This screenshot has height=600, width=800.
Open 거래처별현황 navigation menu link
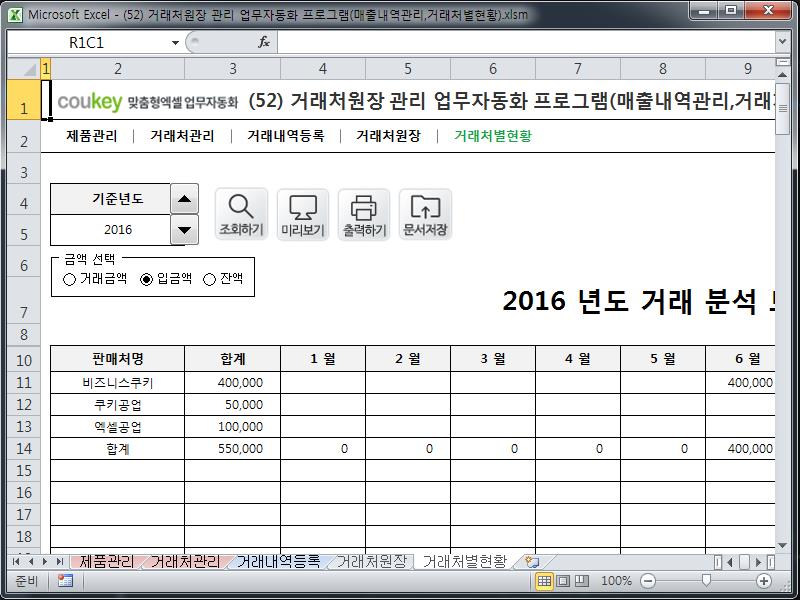coord(493,136)
